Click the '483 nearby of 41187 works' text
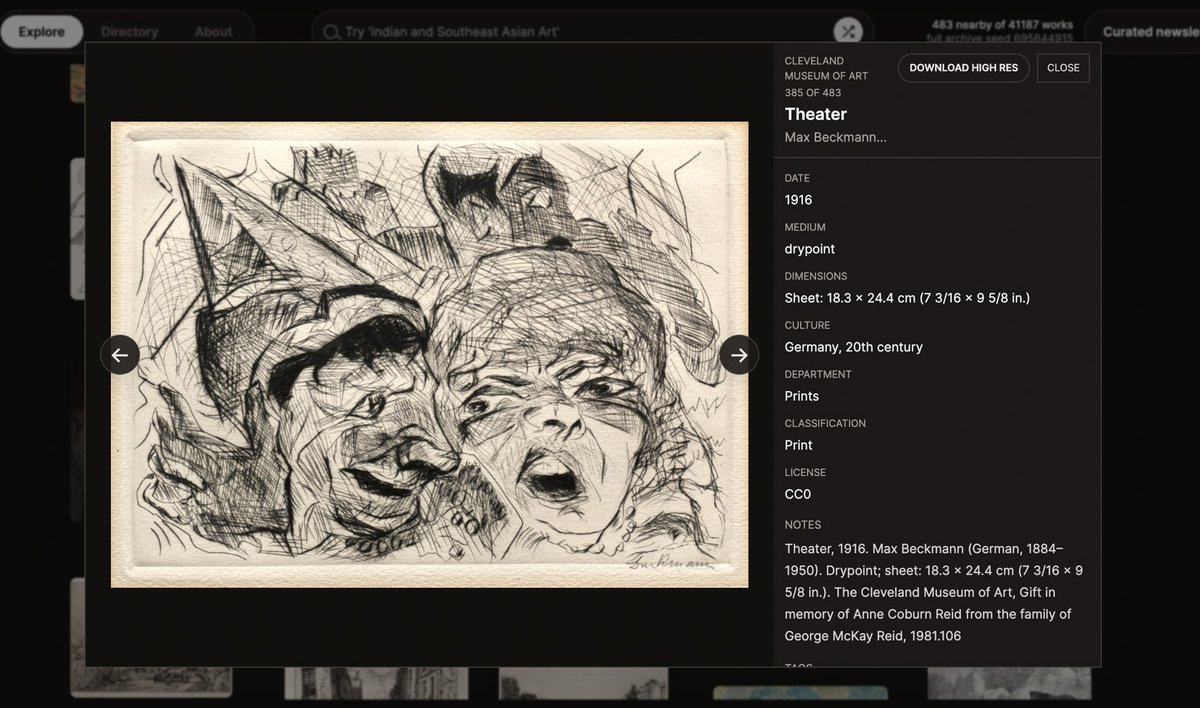Image resolution: width=1200 pixels, height=708 pixels. pos(1002,24)
